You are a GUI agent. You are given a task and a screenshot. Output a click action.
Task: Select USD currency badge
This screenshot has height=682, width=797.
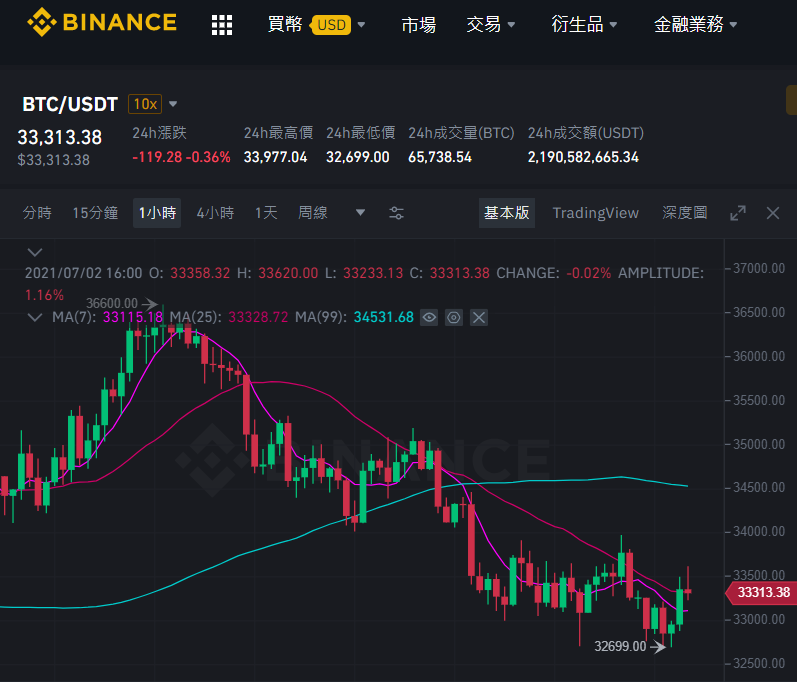pyautogui.click(x=331, y=25)
